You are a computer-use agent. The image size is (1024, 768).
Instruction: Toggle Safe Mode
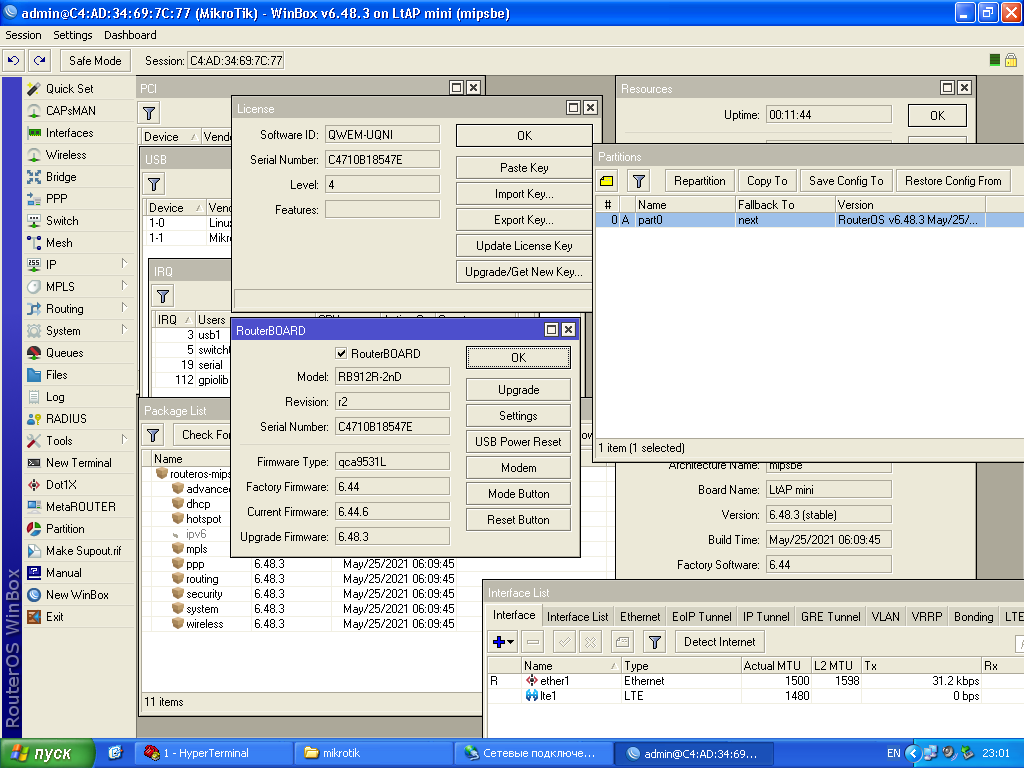coord(95,61)
